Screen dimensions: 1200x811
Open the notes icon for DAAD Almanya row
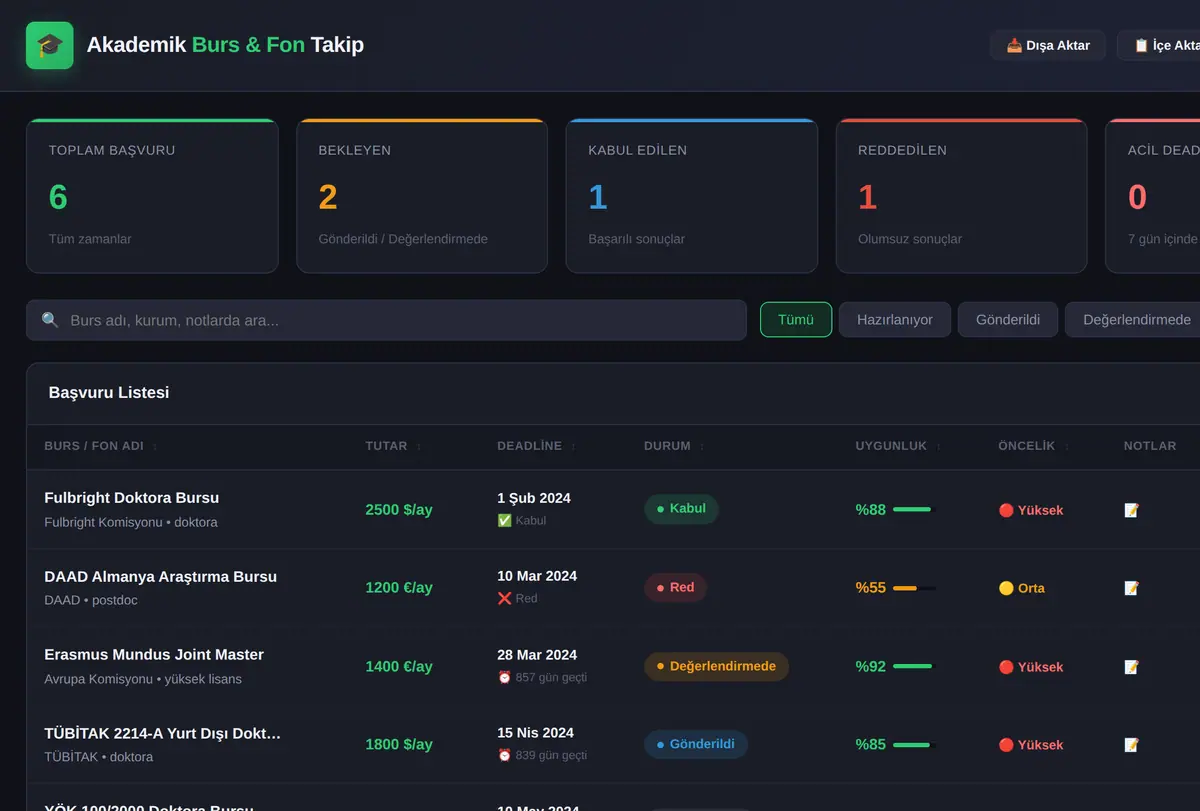click(1131, 588)
